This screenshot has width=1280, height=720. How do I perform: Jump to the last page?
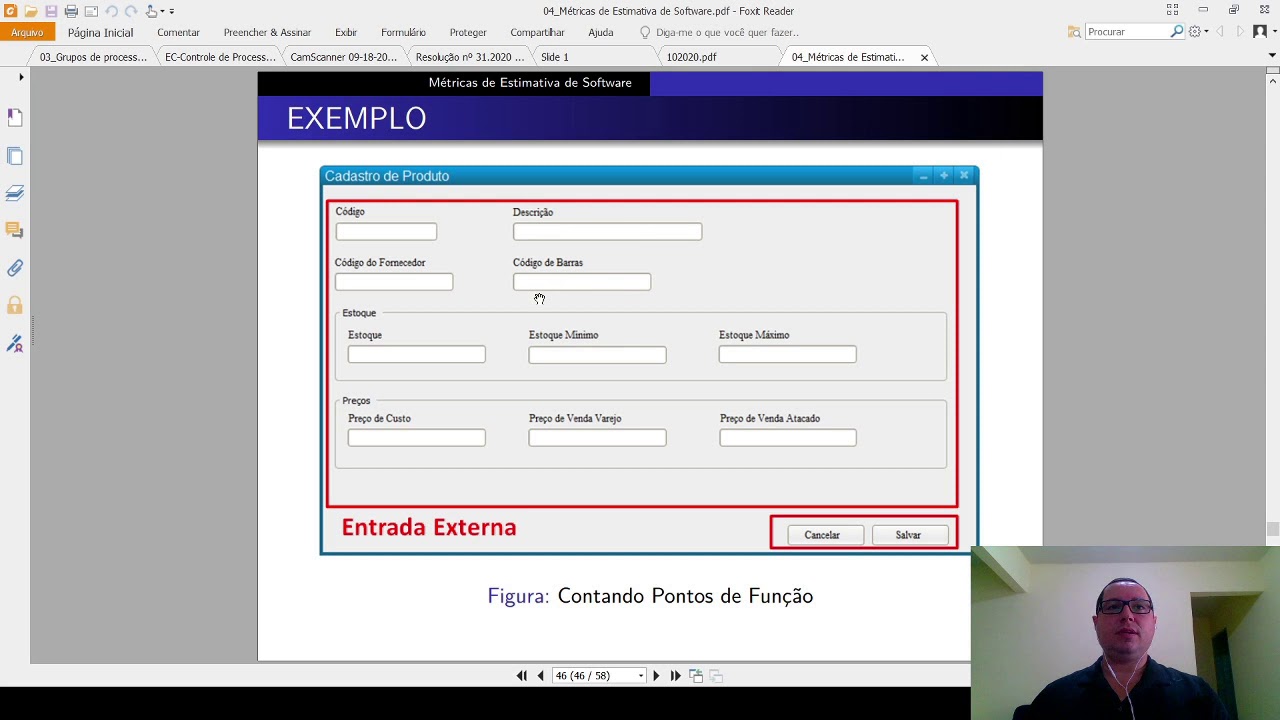(675, 676)
